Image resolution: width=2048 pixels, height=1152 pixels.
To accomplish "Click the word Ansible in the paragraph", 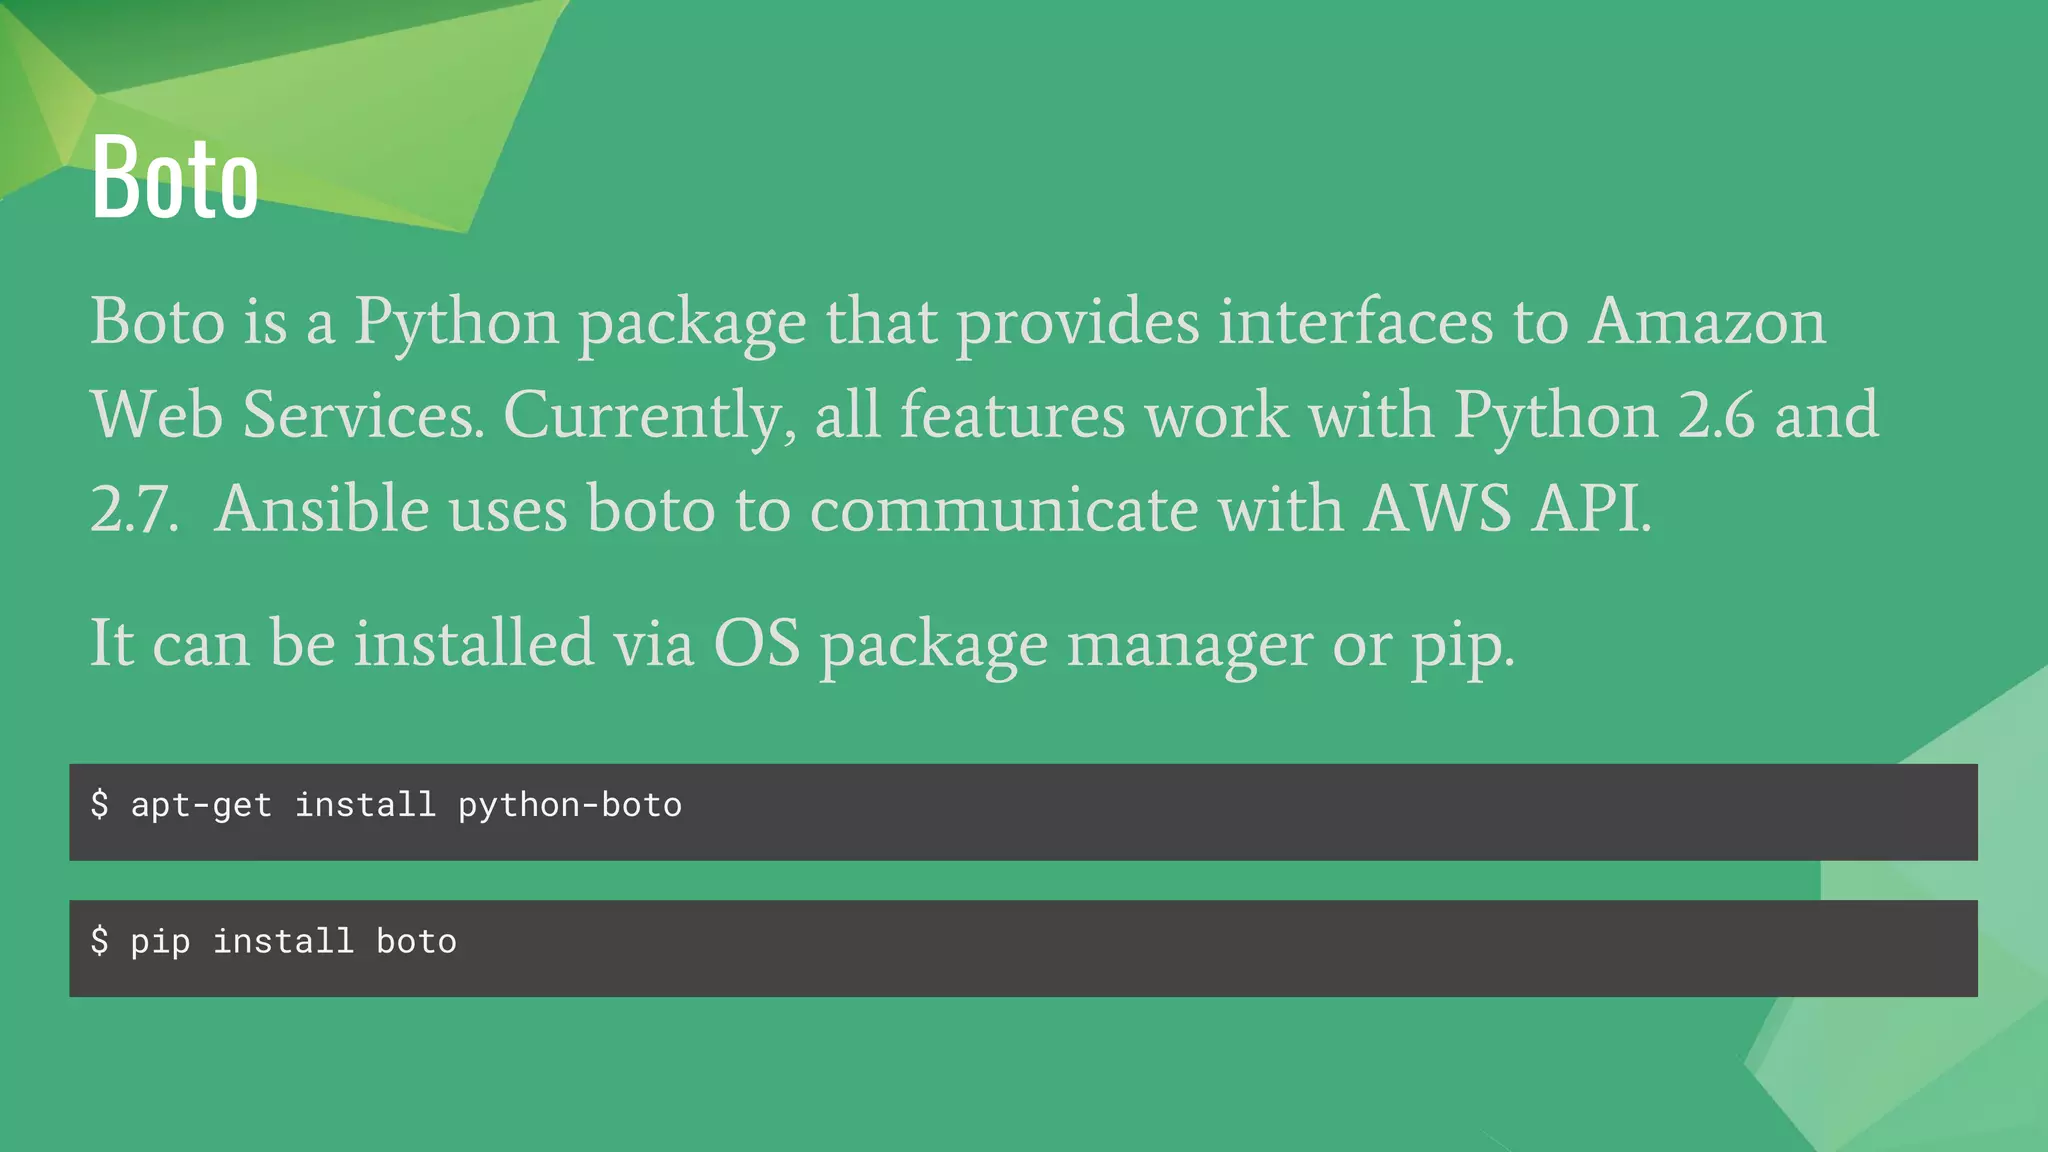I will (322, 509).
